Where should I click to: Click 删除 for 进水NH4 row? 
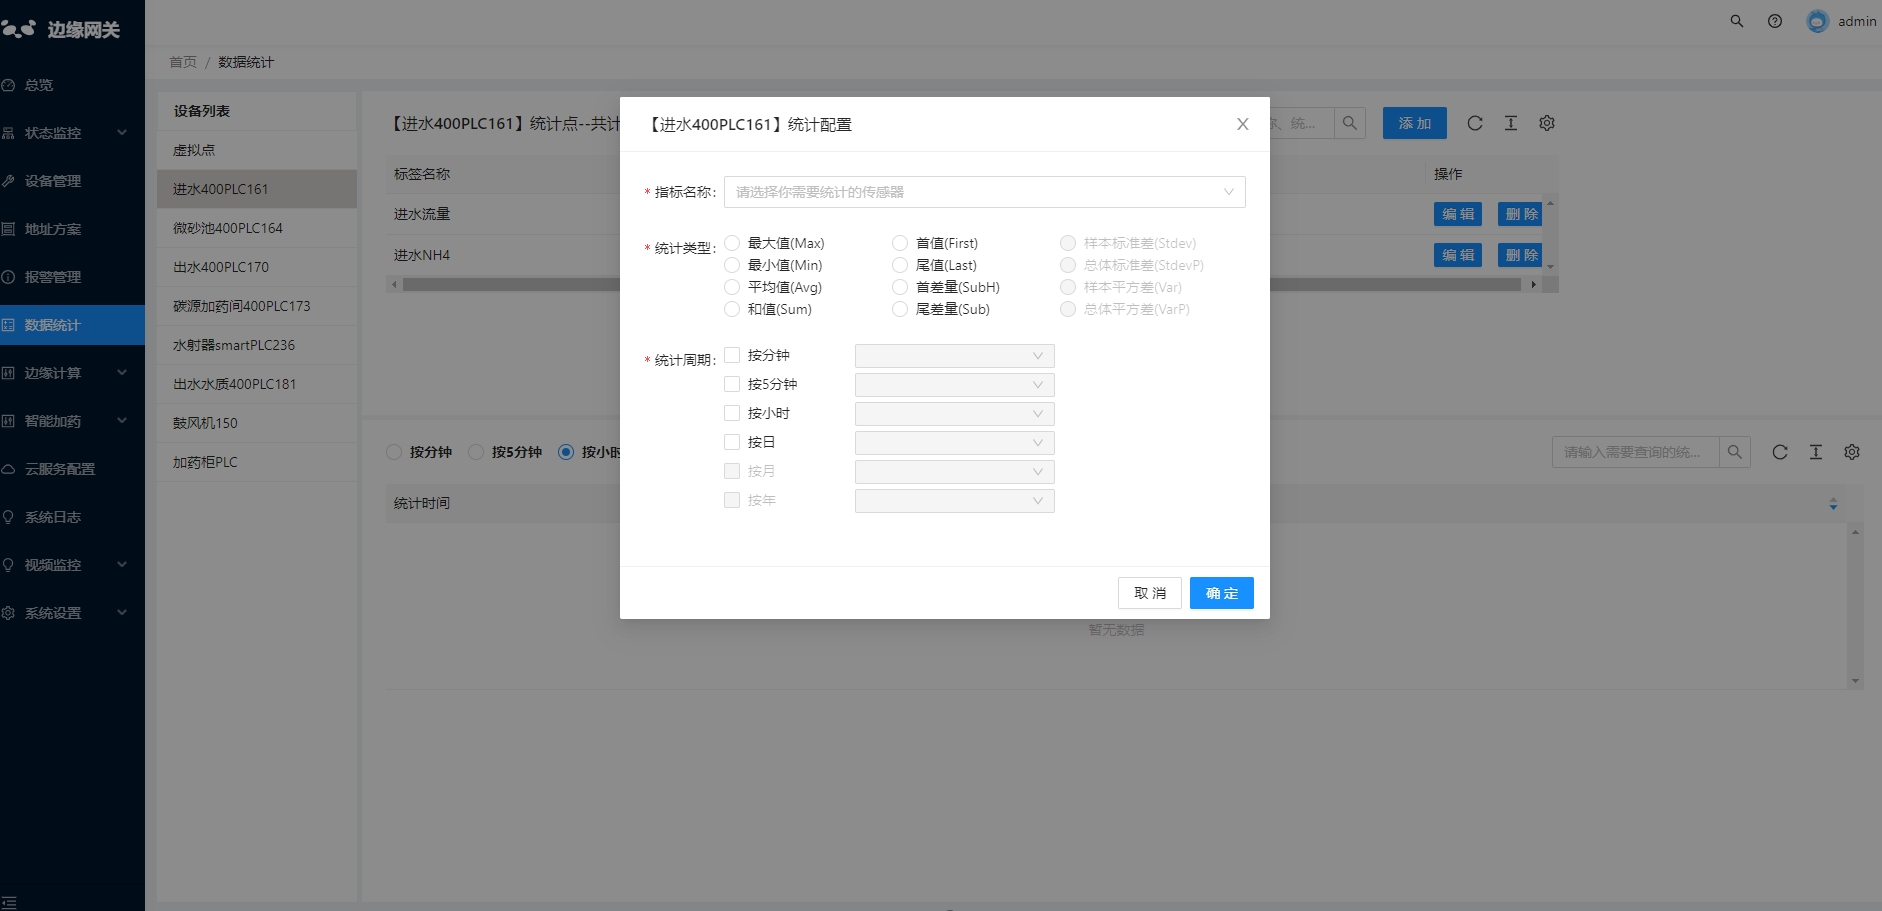[1520, 255]
